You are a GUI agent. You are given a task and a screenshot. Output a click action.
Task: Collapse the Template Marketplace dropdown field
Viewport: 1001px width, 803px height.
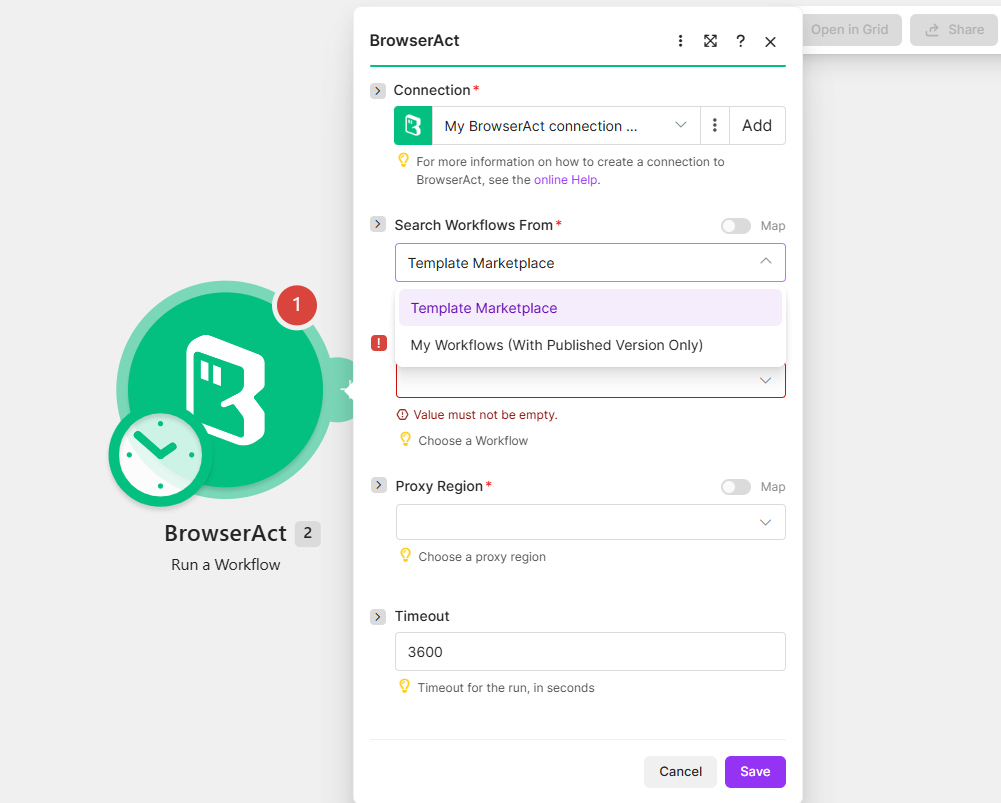tap(590, 262)
